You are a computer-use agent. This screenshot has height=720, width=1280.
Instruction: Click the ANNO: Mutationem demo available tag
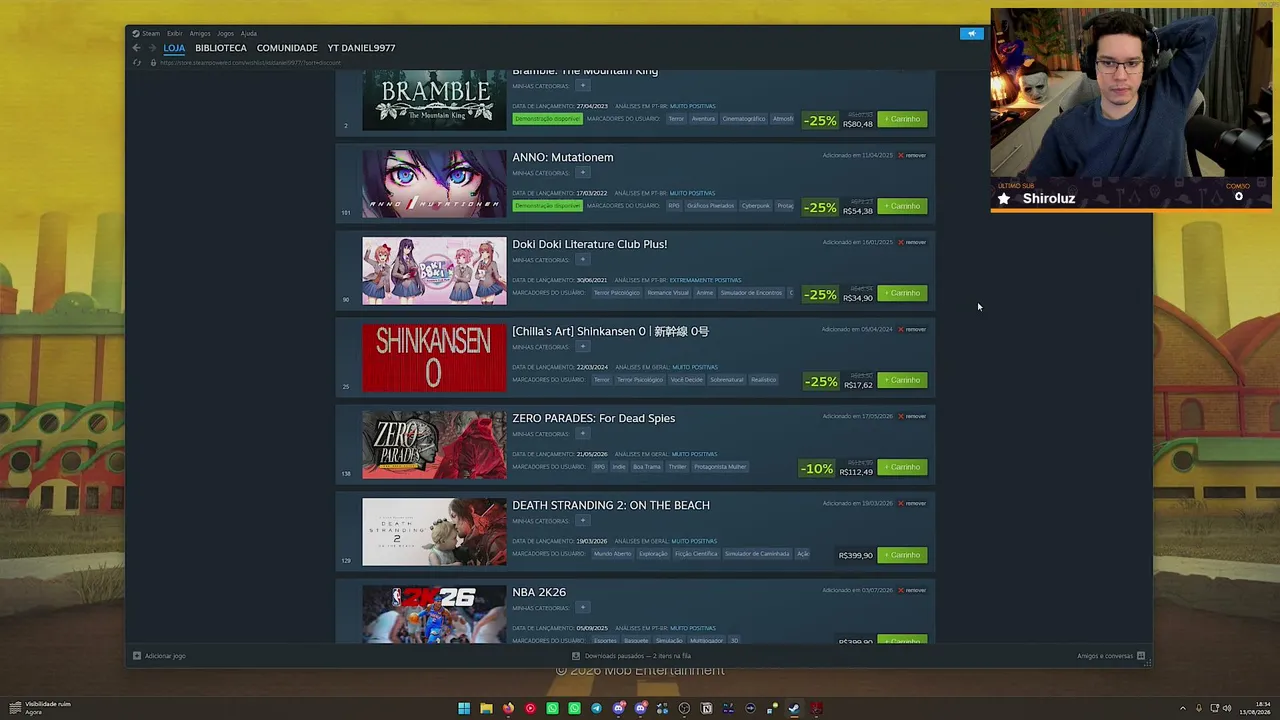(547, 206)
